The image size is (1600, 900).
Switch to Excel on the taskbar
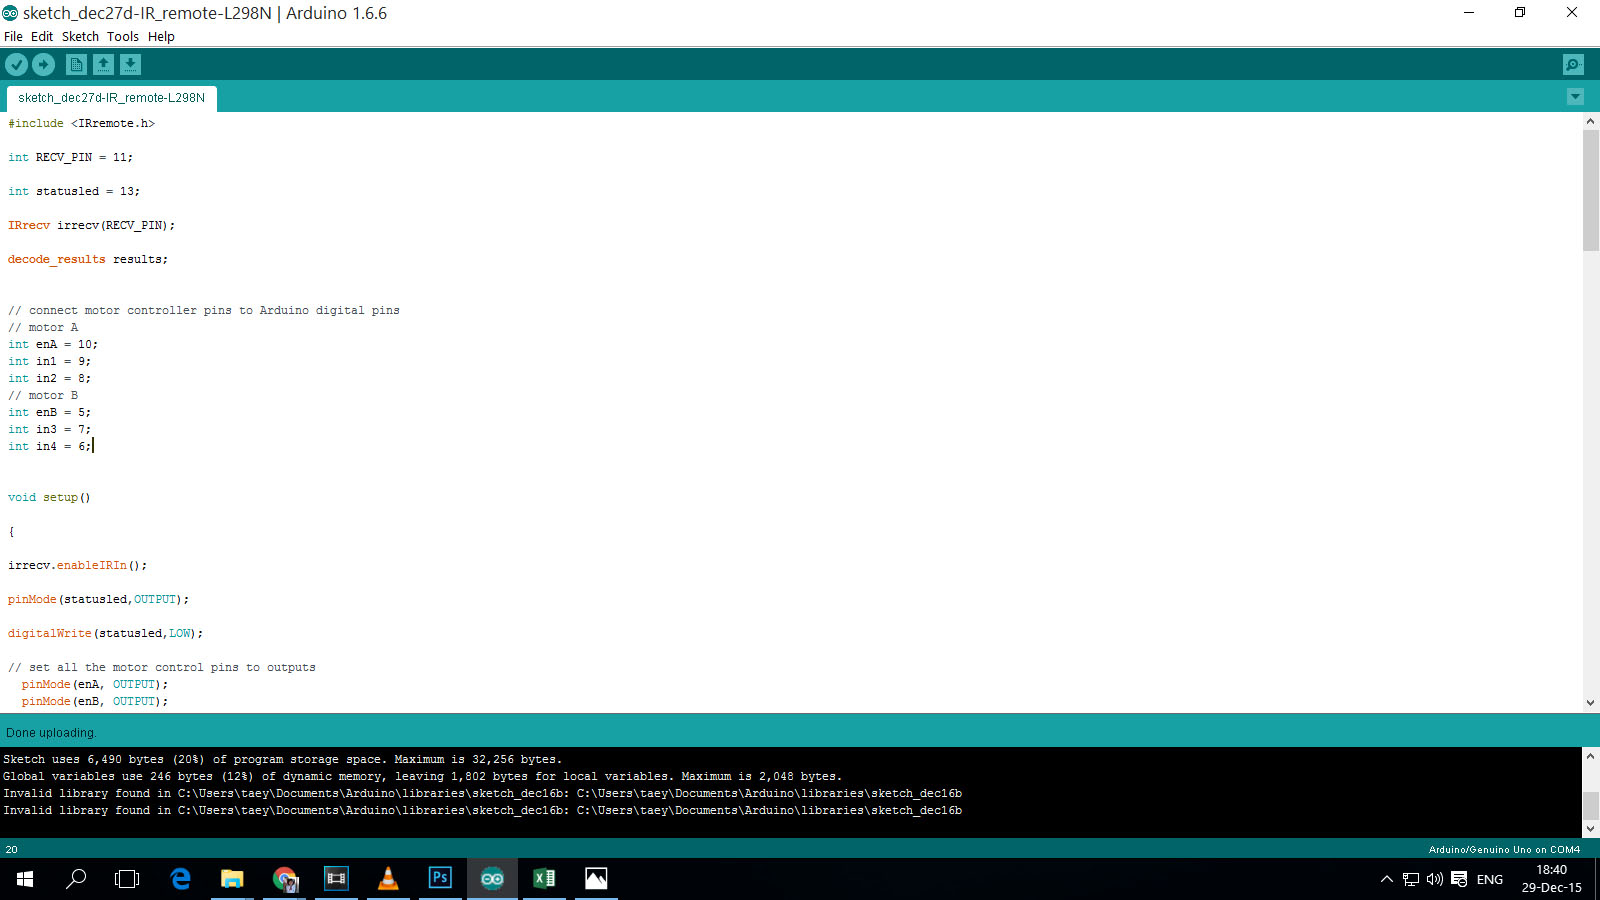pos(544,879)
